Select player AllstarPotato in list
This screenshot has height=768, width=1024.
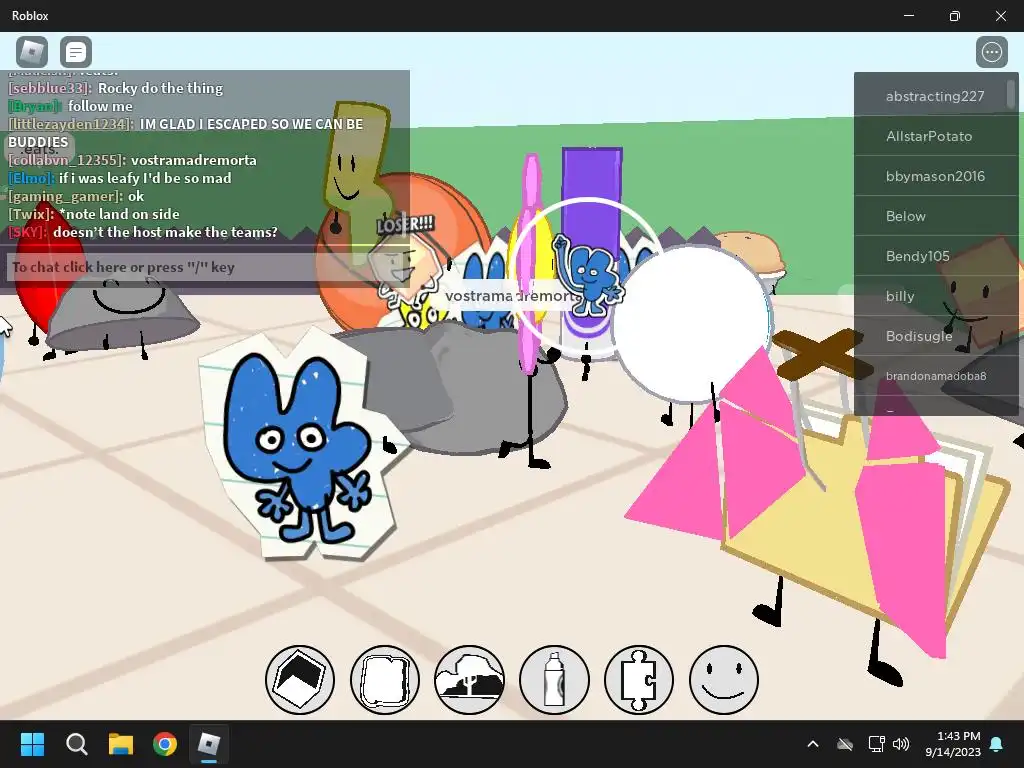coord(935,136)
